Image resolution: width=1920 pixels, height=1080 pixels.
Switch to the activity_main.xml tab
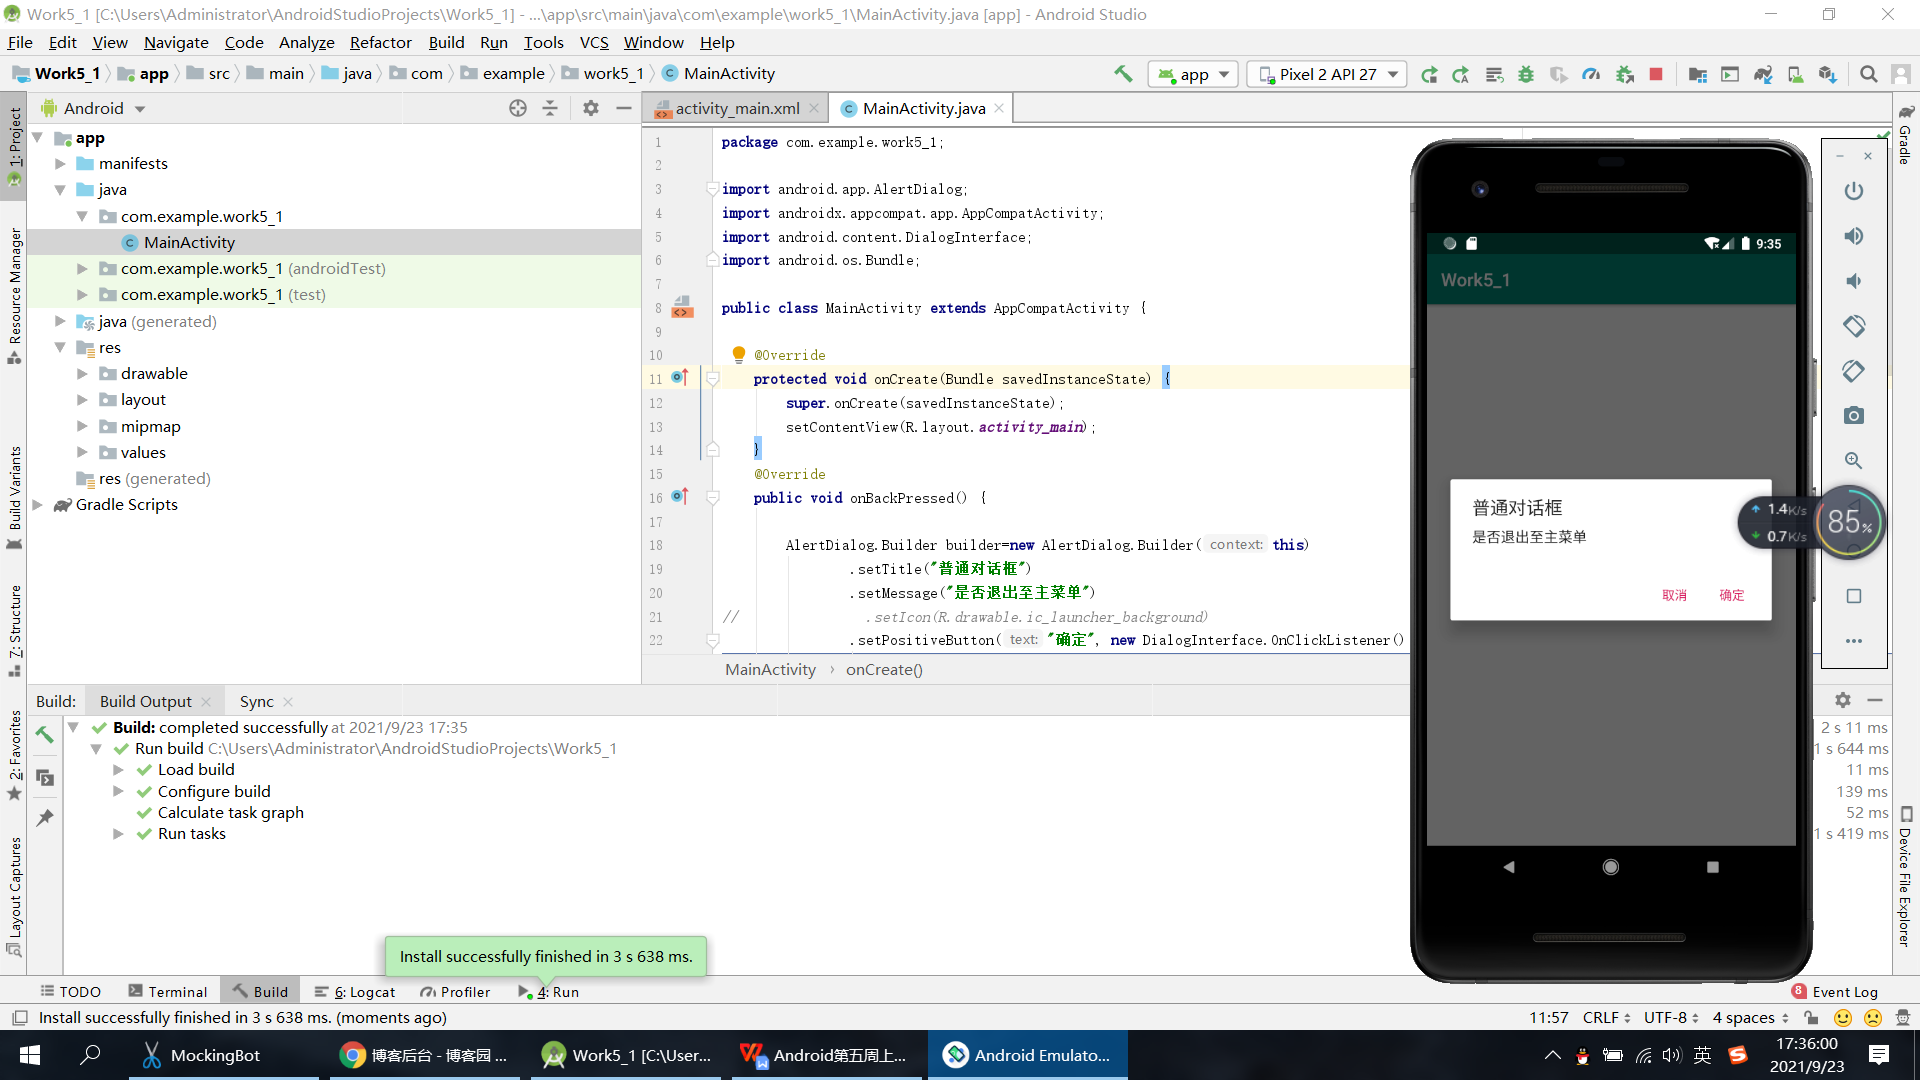(x=736, y=108)
